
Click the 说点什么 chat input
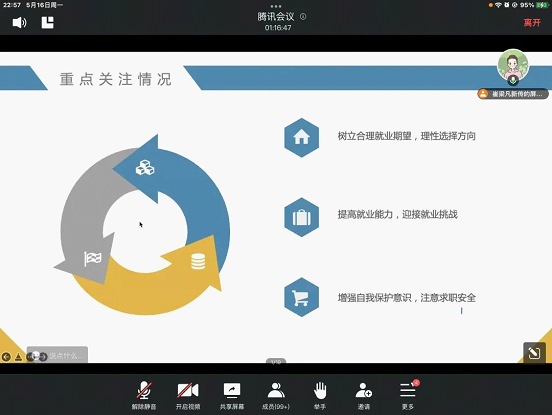point(57,355)
